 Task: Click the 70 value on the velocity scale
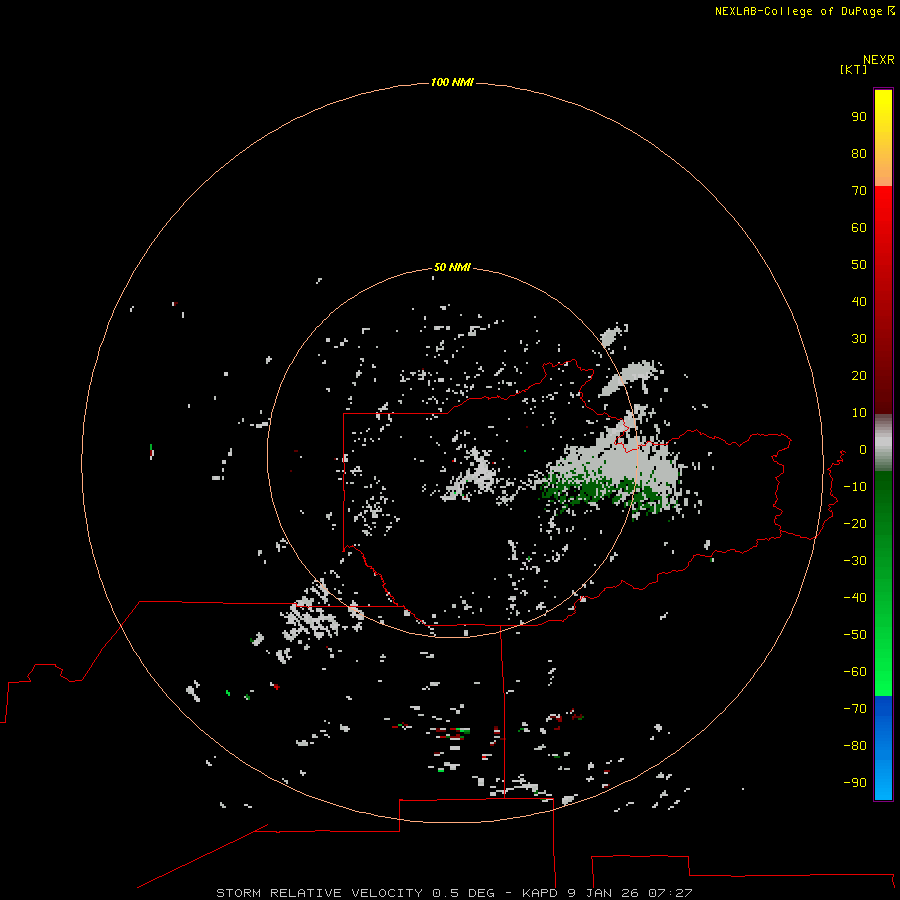click(x=859, y=191)
